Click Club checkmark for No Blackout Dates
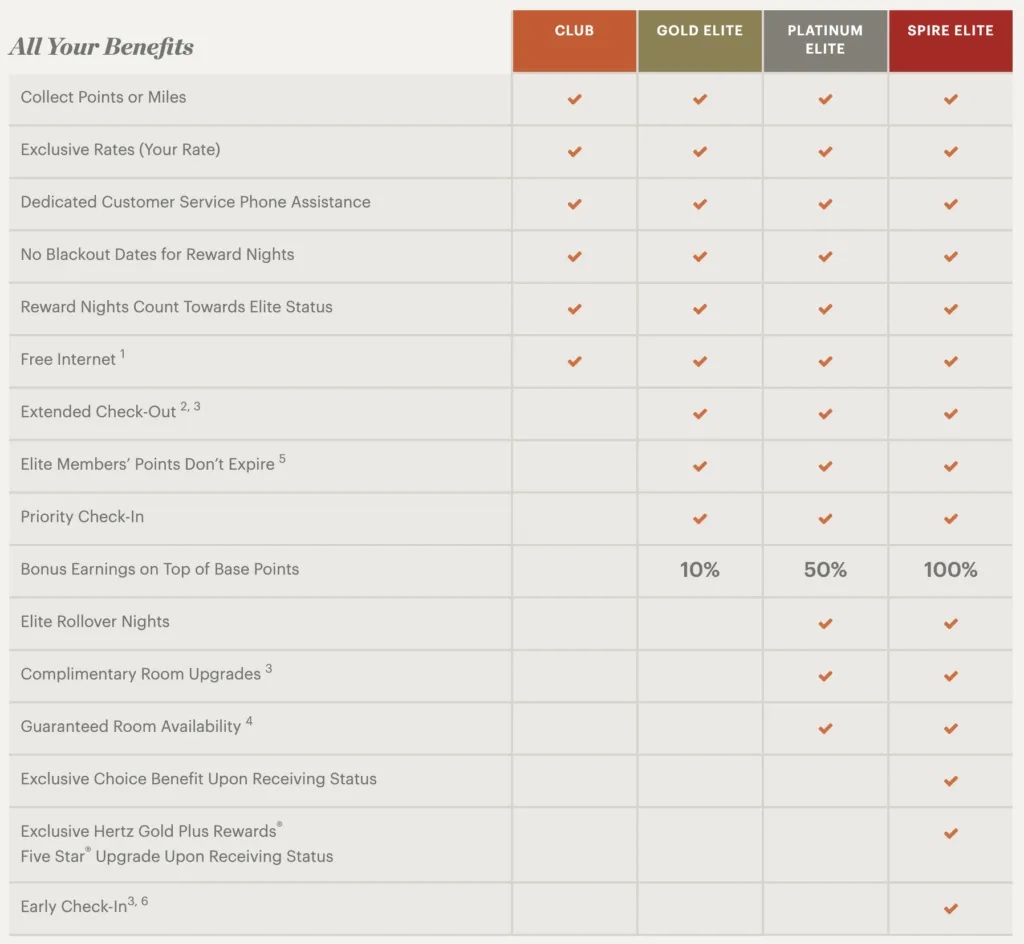The image size is (1024, 944). point(574,256)
